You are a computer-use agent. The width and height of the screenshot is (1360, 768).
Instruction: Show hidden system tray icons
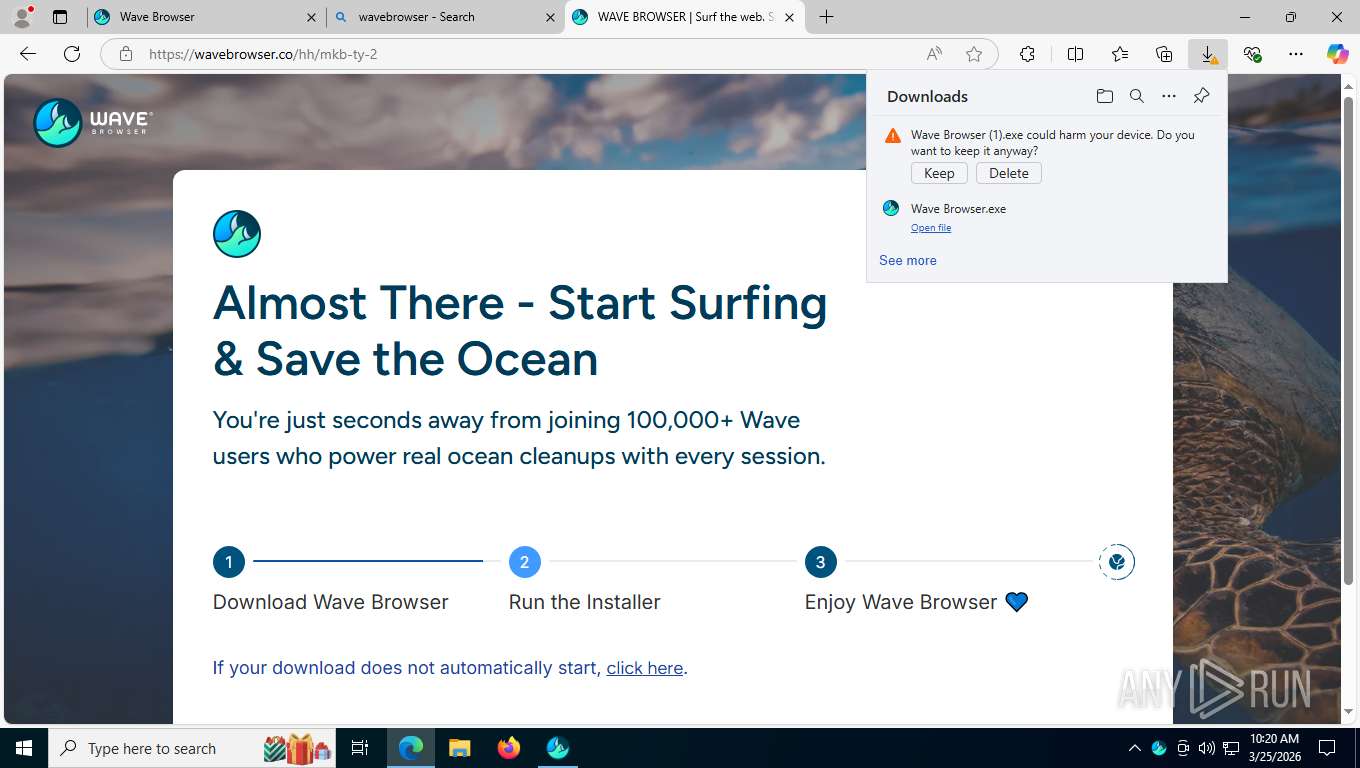pos(1134,748)
